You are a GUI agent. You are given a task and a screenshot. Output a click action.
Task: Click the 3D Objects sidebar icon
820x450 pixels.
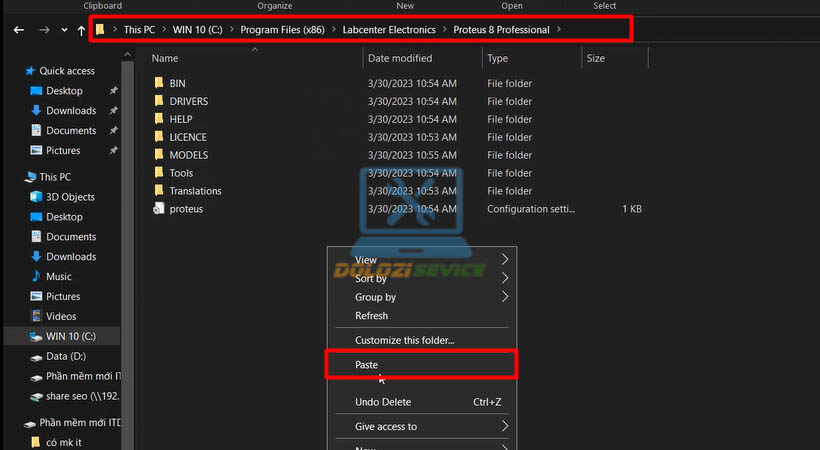click(x=36, y=197)
